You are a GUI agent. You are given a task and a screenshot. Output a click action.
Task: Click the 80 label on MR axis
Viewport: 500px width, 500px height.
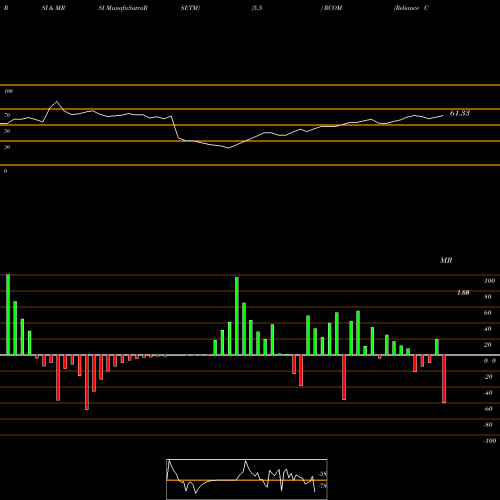coord(488,297)
